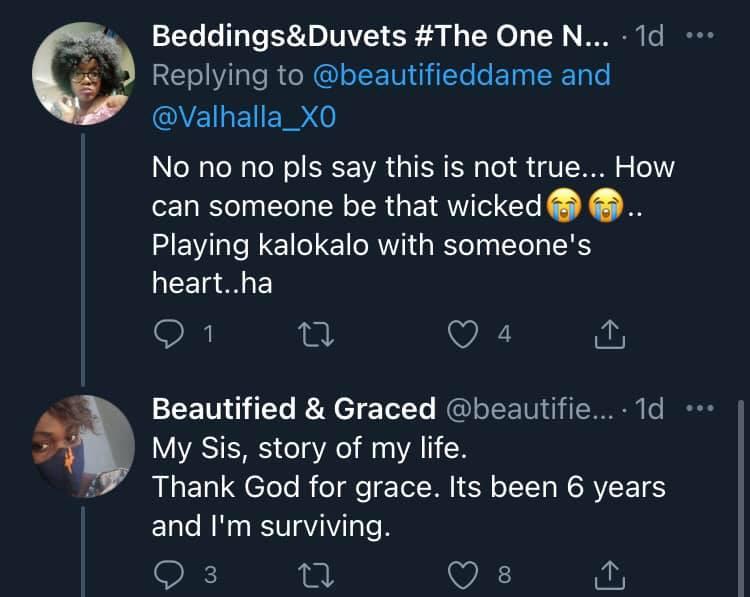Screen dimensions: 750x597
Task: Open the Beddings&Duvets display name
Action: [380, 36]
